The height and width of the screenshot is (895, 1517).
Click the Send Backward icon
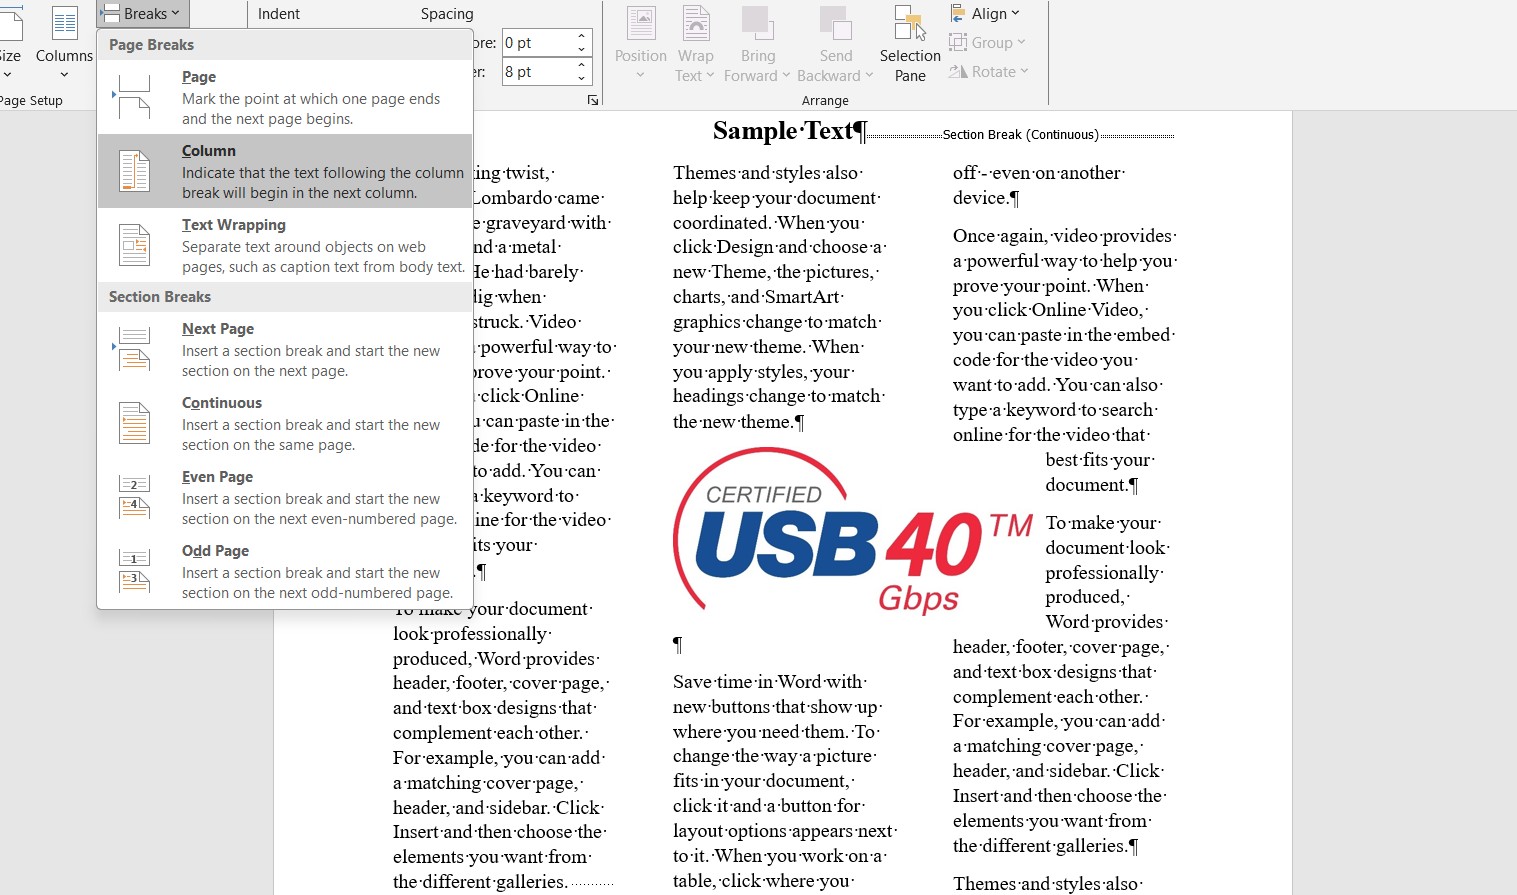coord(835,24)
